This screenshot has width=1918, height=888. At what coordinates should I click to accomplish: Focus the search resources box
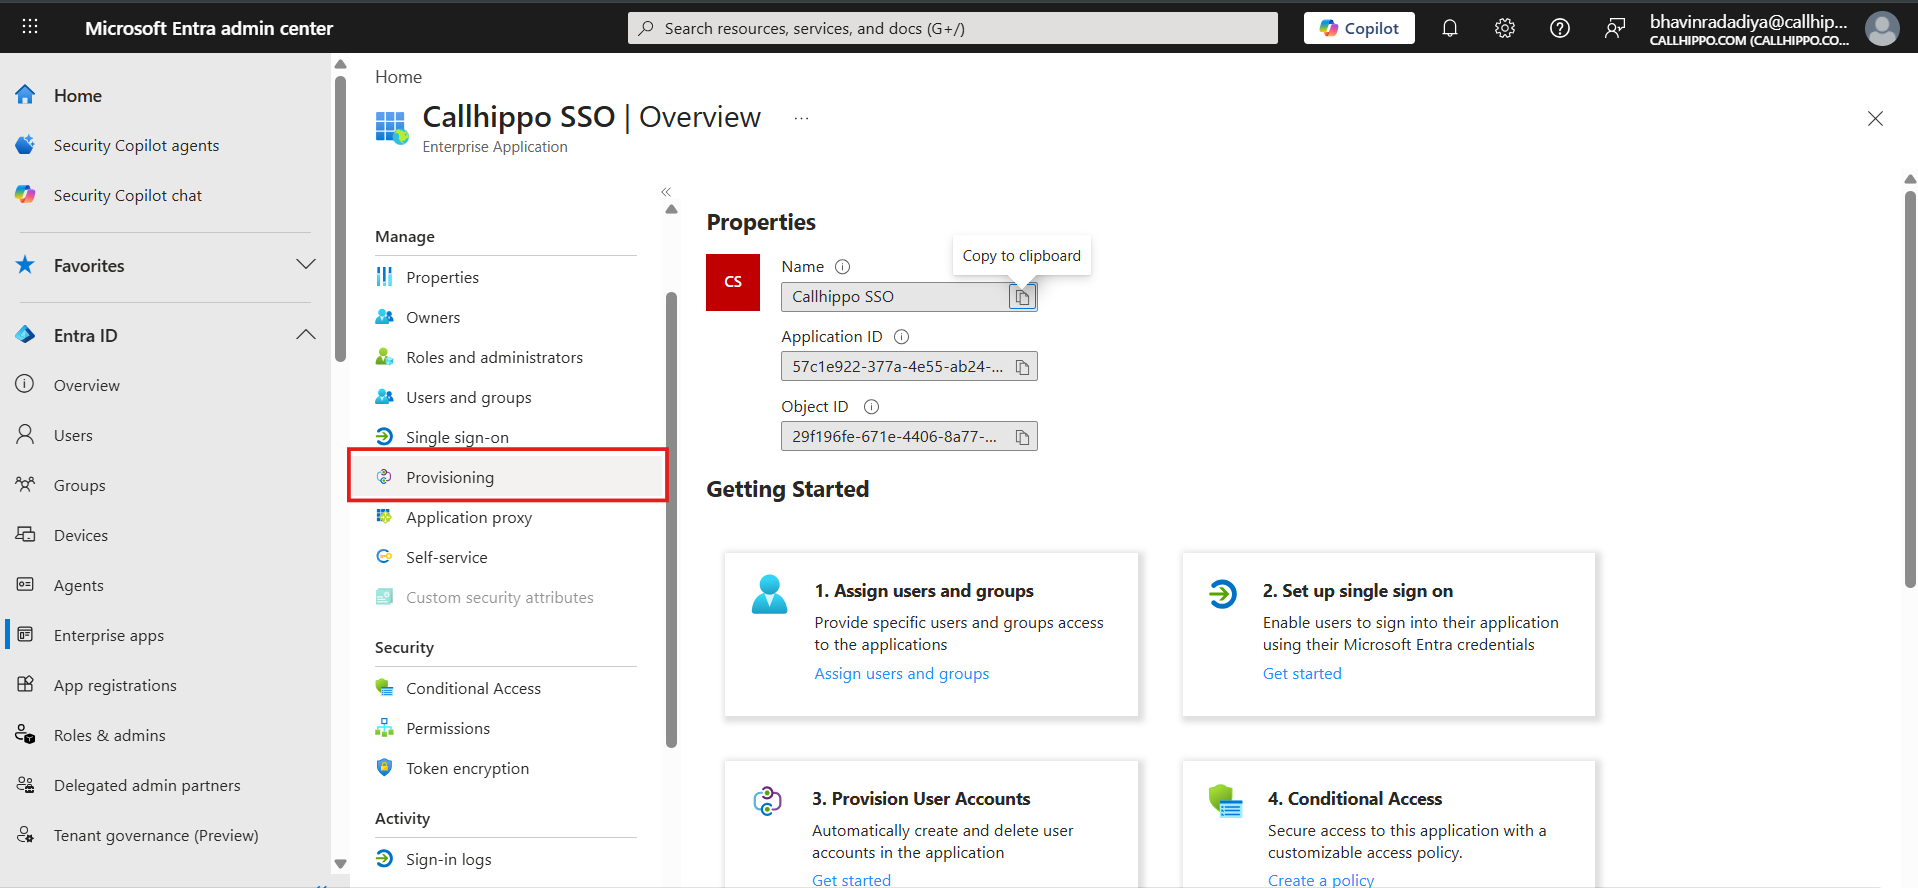[953, 28]
